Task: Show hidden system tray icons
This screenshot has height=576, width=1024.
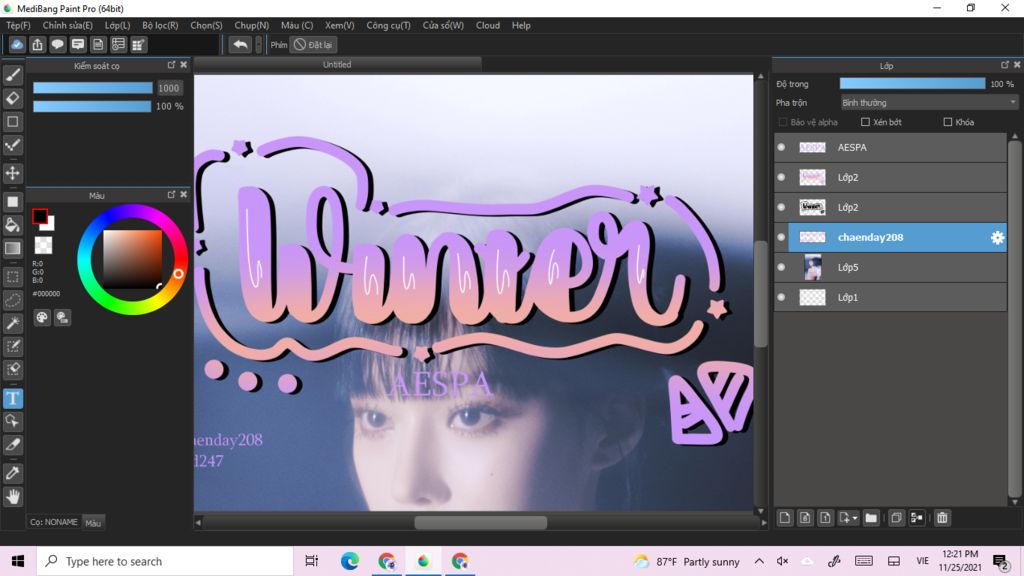Action: [759, 561]
